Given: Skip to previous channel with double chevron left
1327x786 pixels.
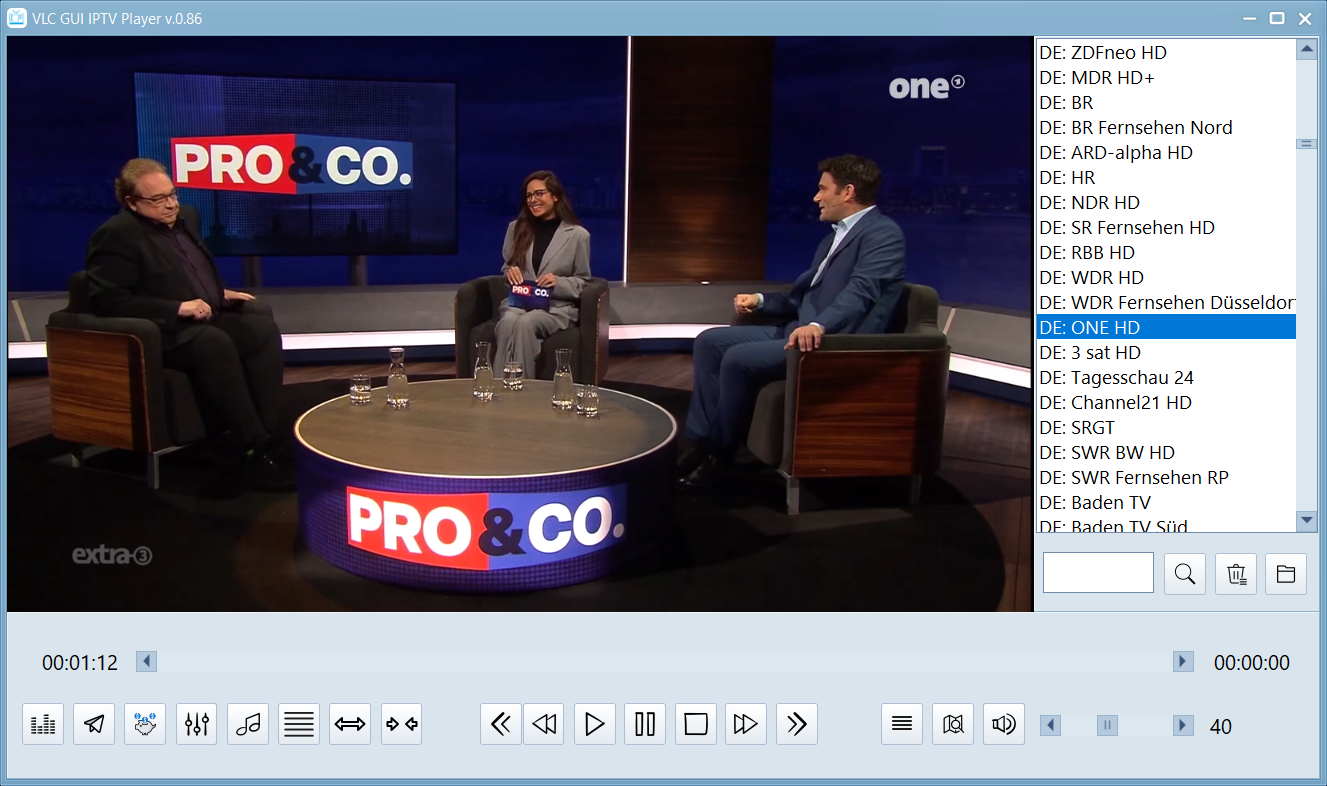Looking at the screenshot, I should [501, 724].
